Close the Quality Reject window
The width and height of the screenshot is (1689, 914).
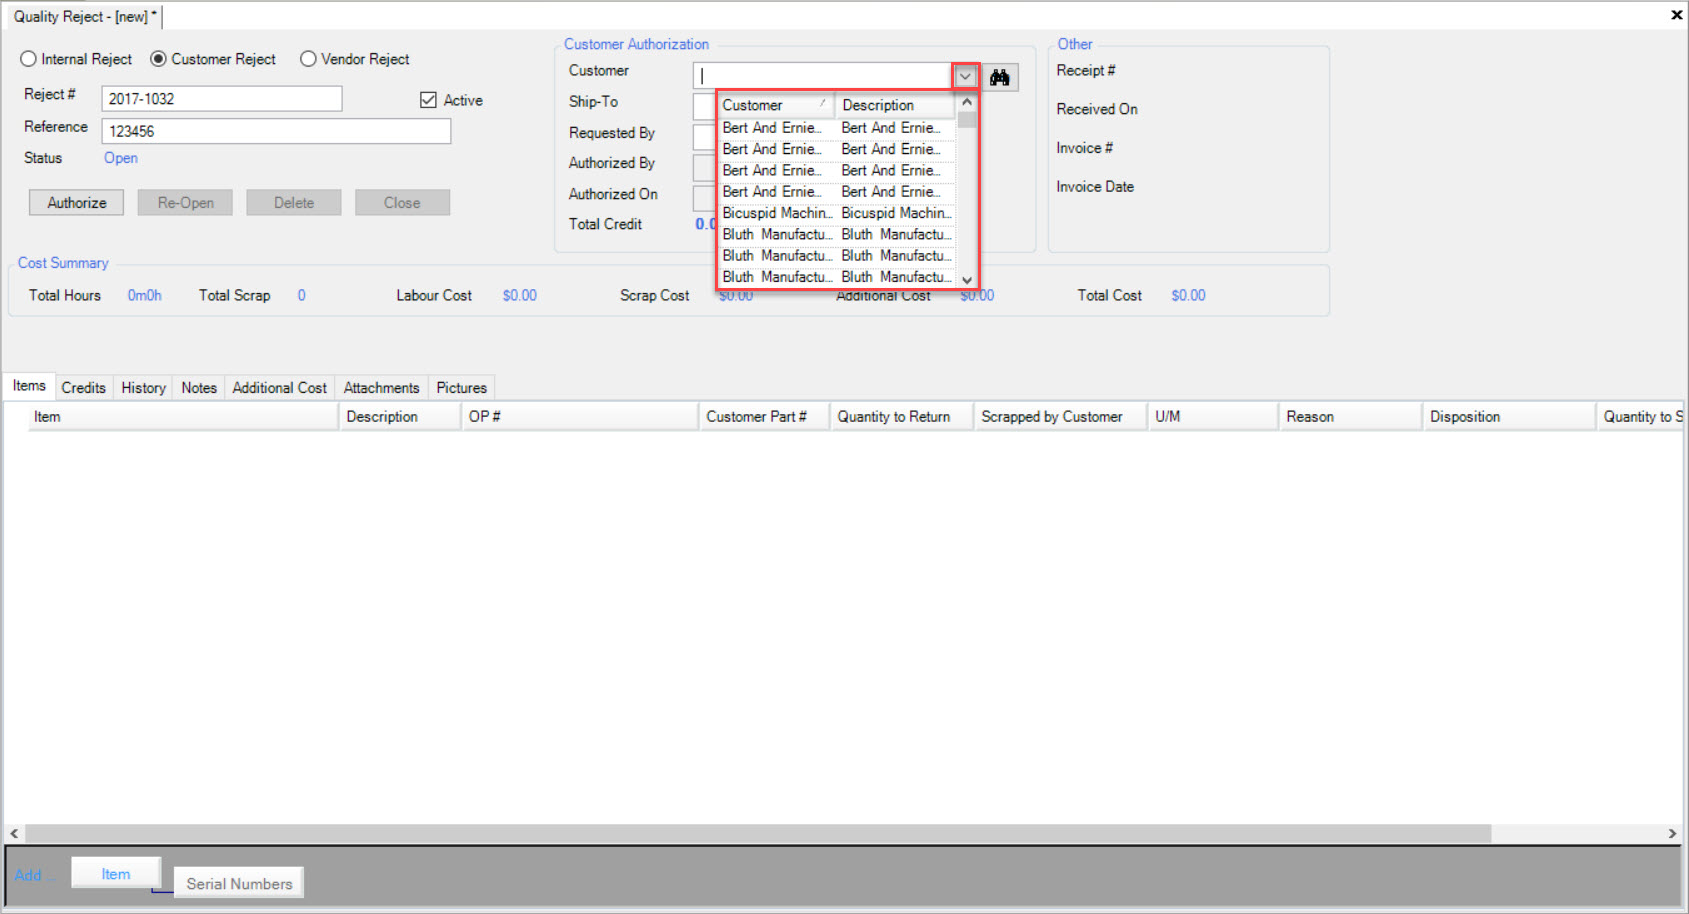pos(1676,15)
